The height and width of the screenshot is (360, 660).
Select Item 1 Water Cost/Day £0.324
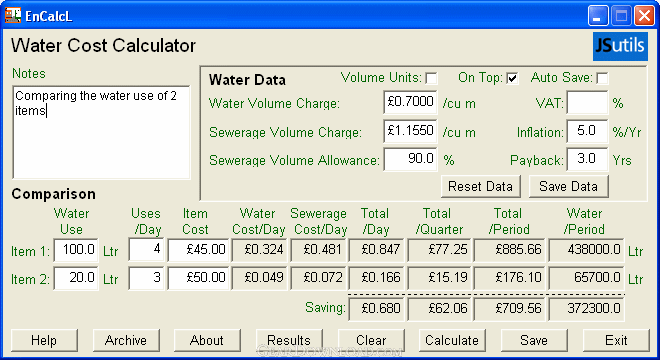pyautogui.click(x=259, y=250)
